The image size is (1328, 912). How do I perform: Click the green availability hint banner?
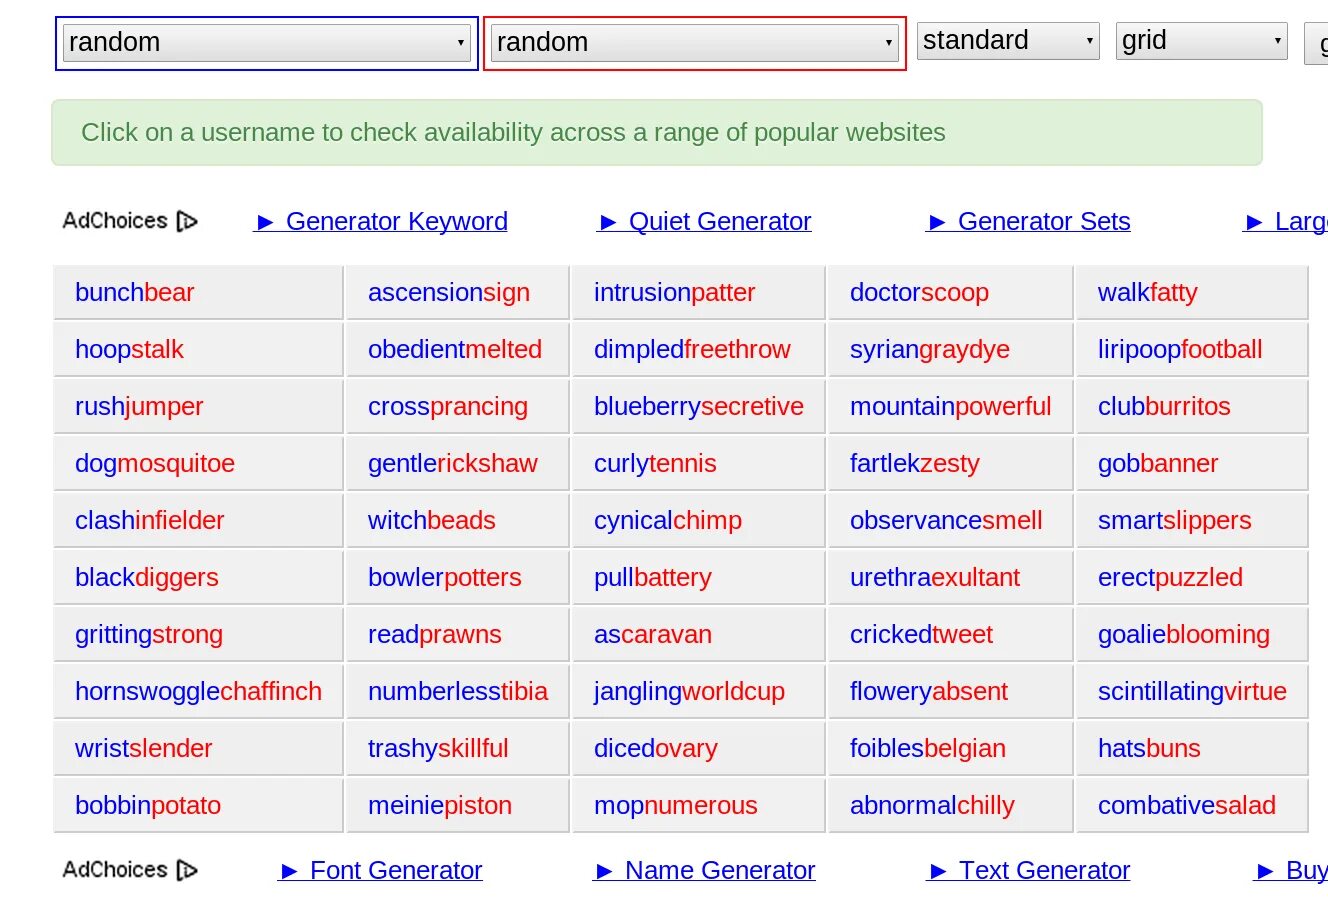656,132
